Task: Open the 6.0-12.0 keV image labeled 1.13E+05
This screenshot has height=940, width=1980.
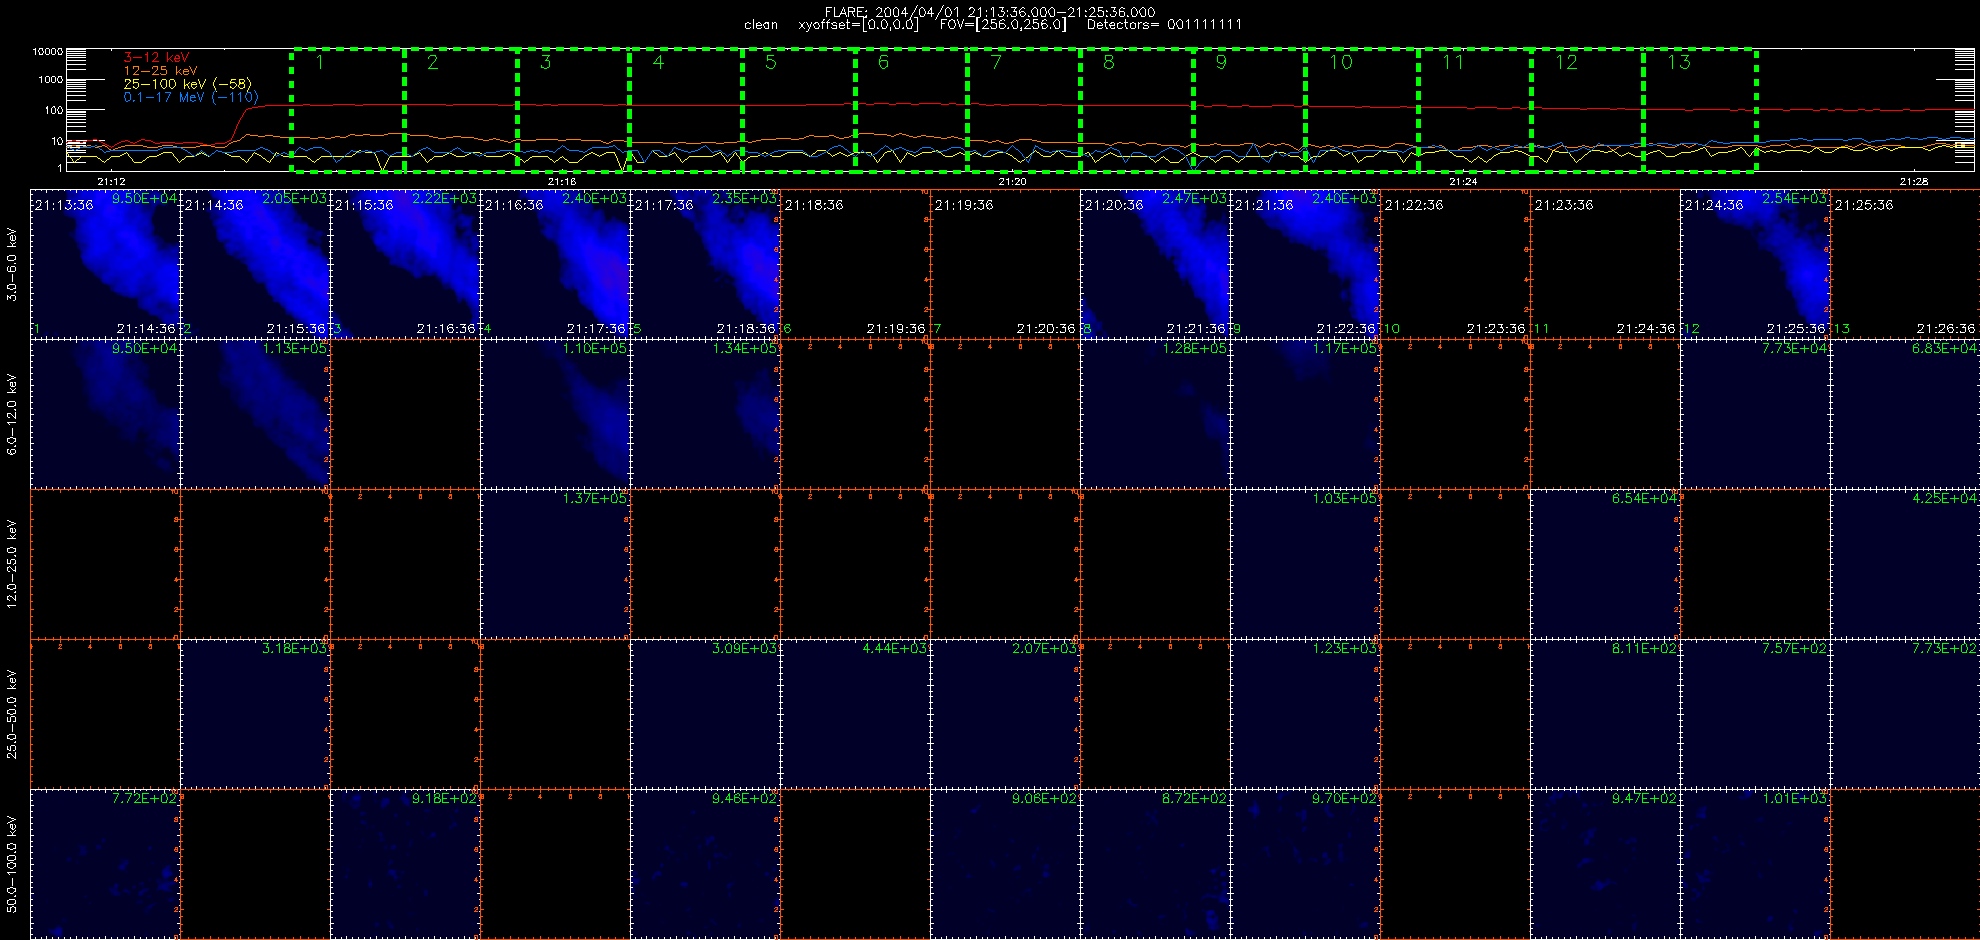Action: tap(256, 414)
